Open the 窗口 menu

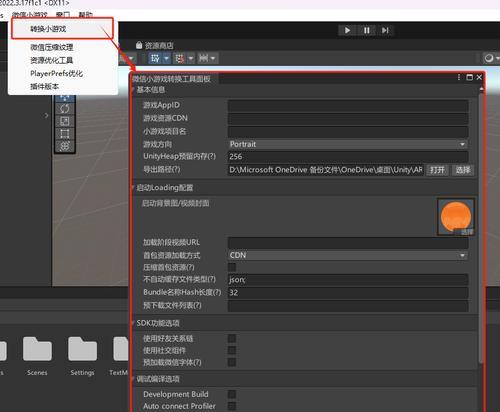click(x=63, y=15)
